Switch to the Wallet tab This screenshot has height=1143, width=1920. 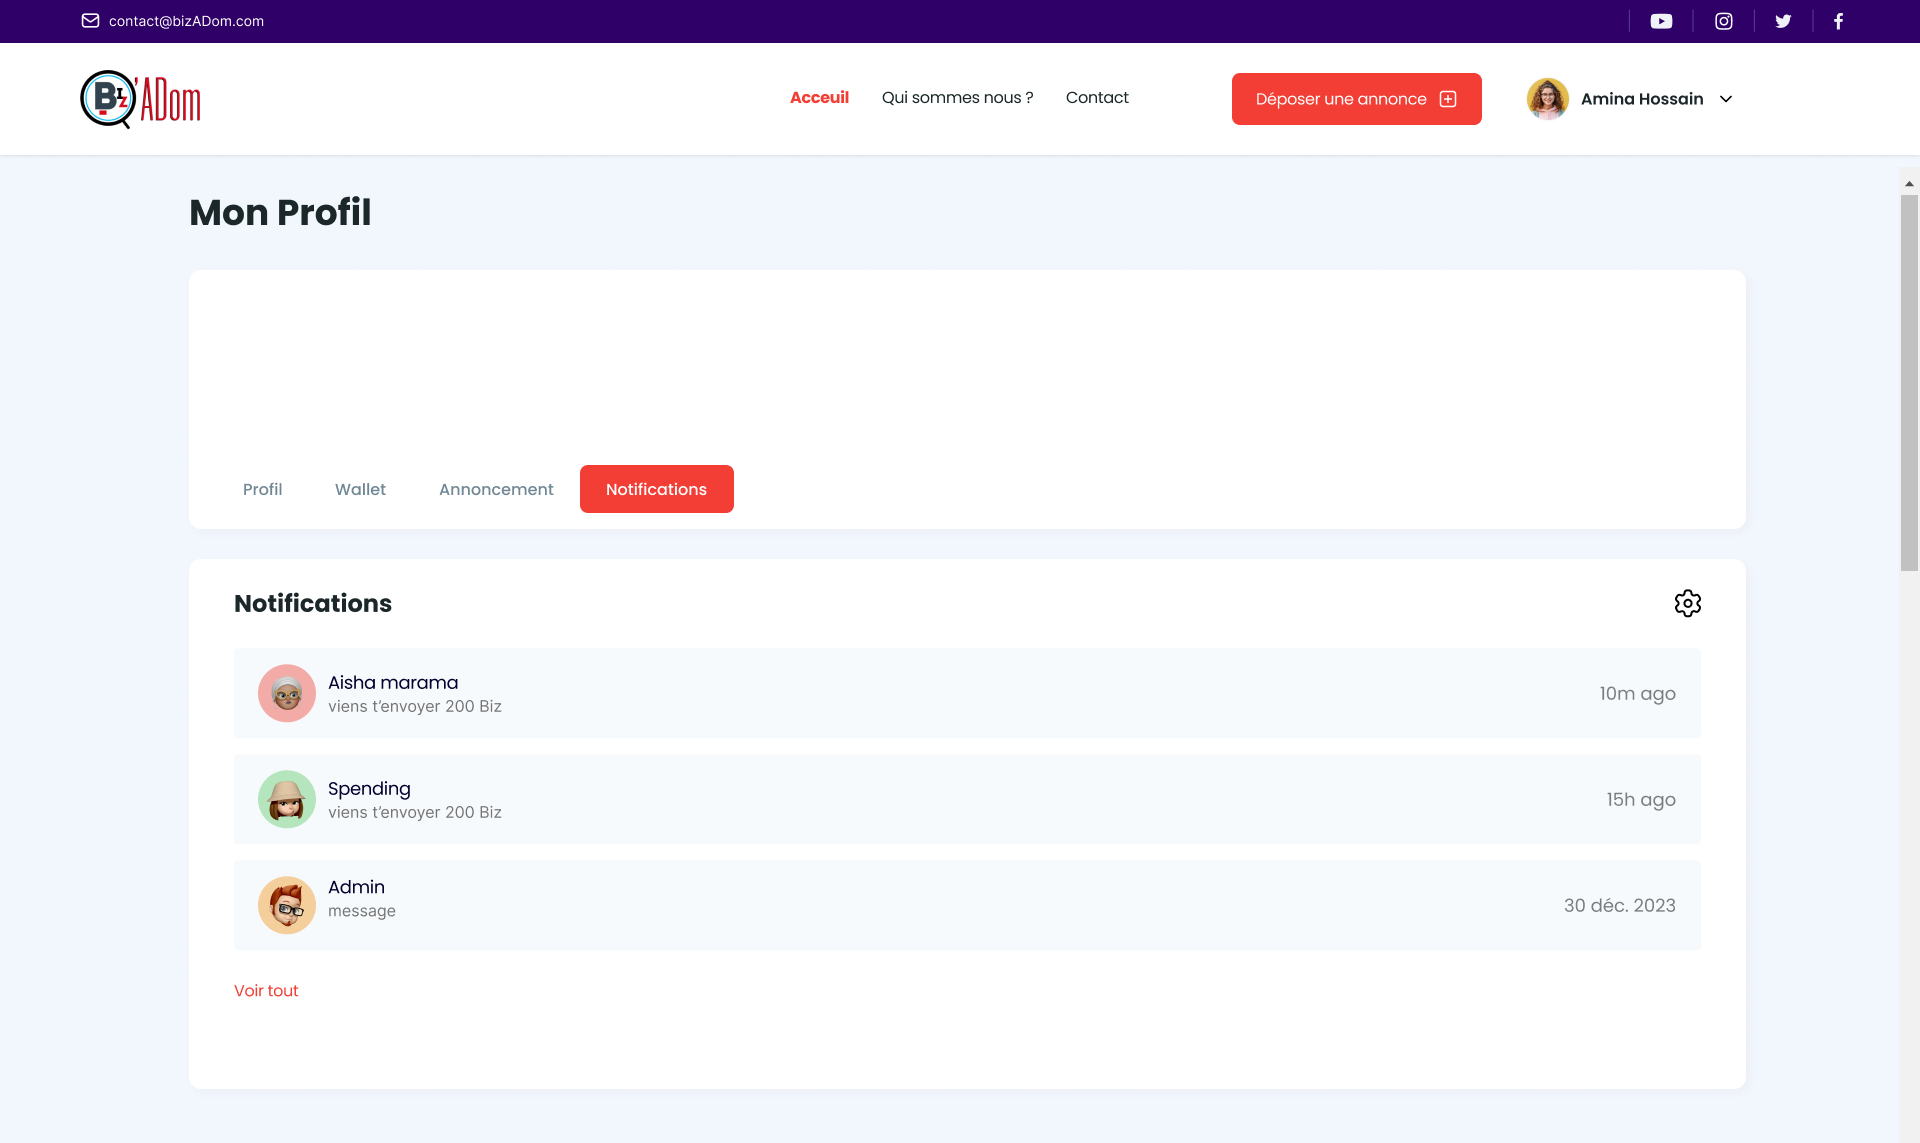pyautogui.click(x=360, y=489)
